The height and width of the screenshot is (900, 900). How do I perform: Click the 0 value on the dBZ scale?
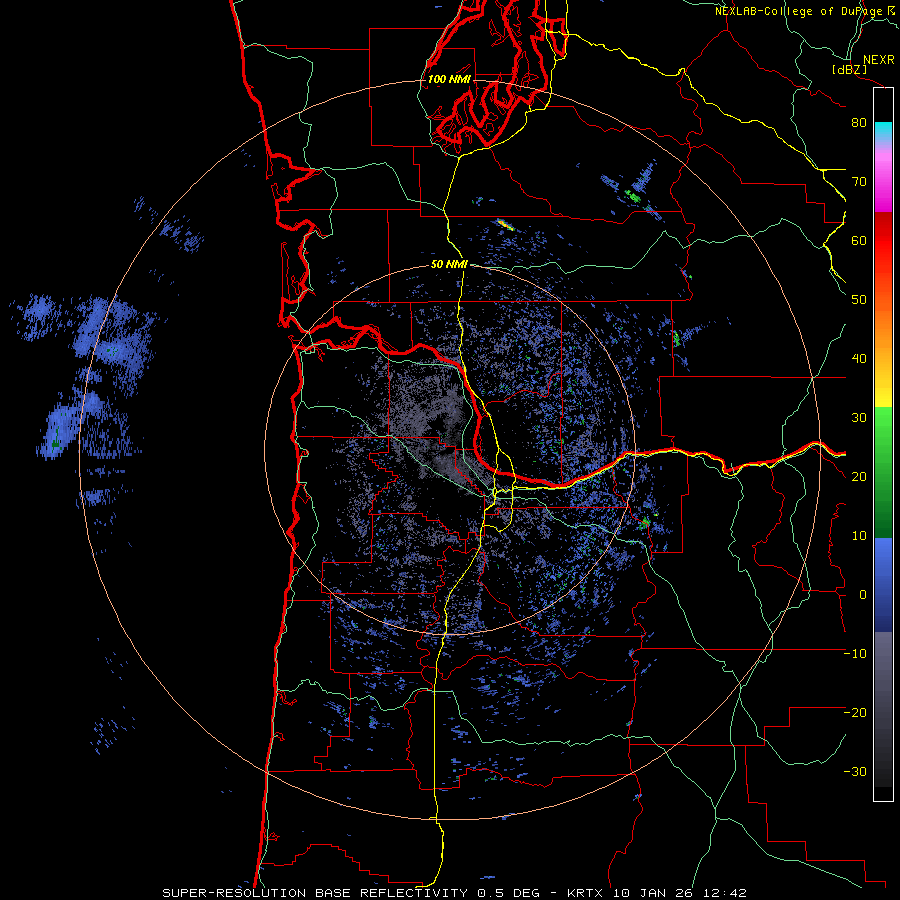[x=863, y=595]
